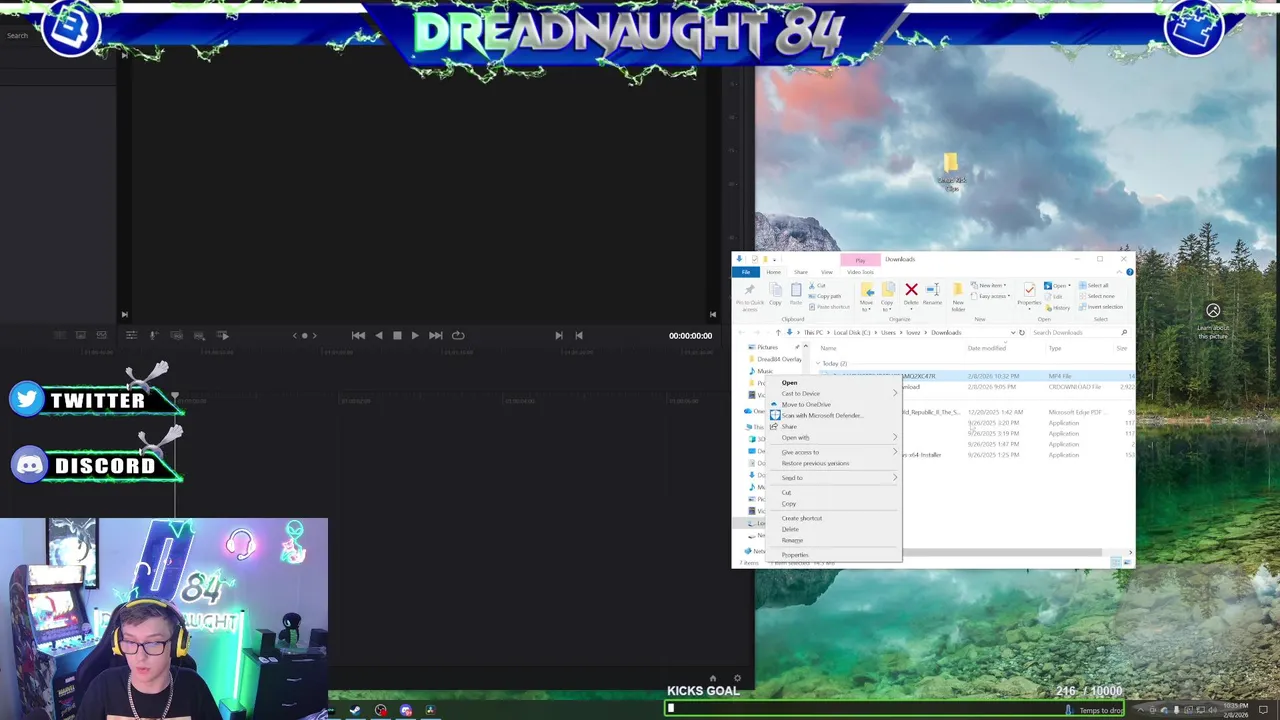
Task: Click the Rename icon in the ribbon
Action: coord(932,291)
